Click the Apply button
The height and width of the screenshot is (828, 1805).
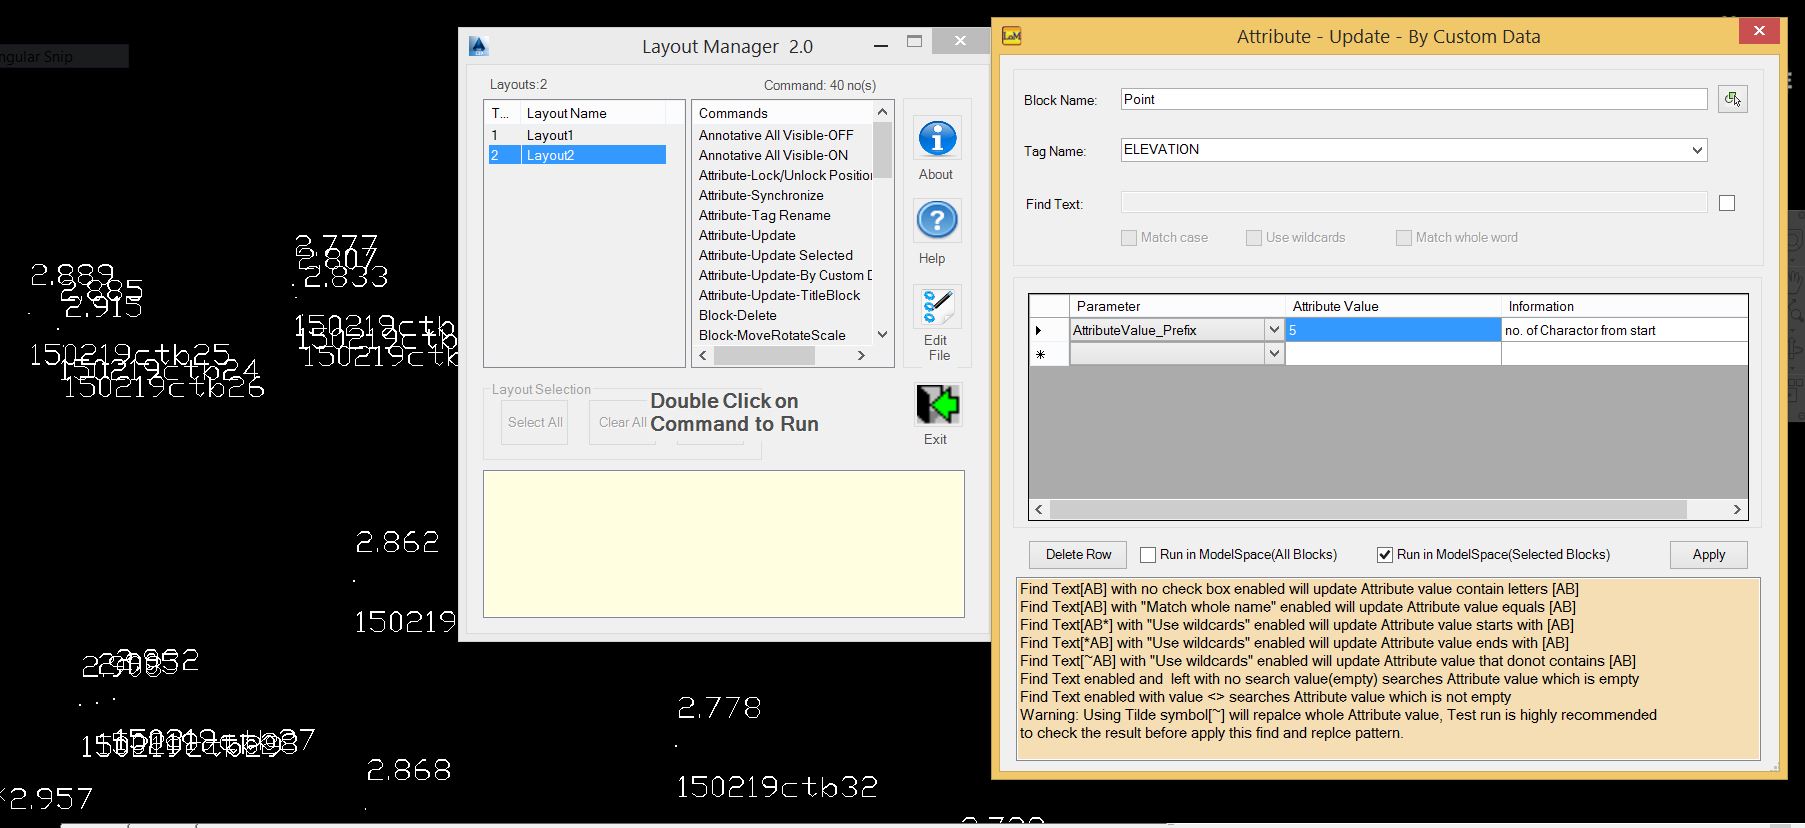1708,554
